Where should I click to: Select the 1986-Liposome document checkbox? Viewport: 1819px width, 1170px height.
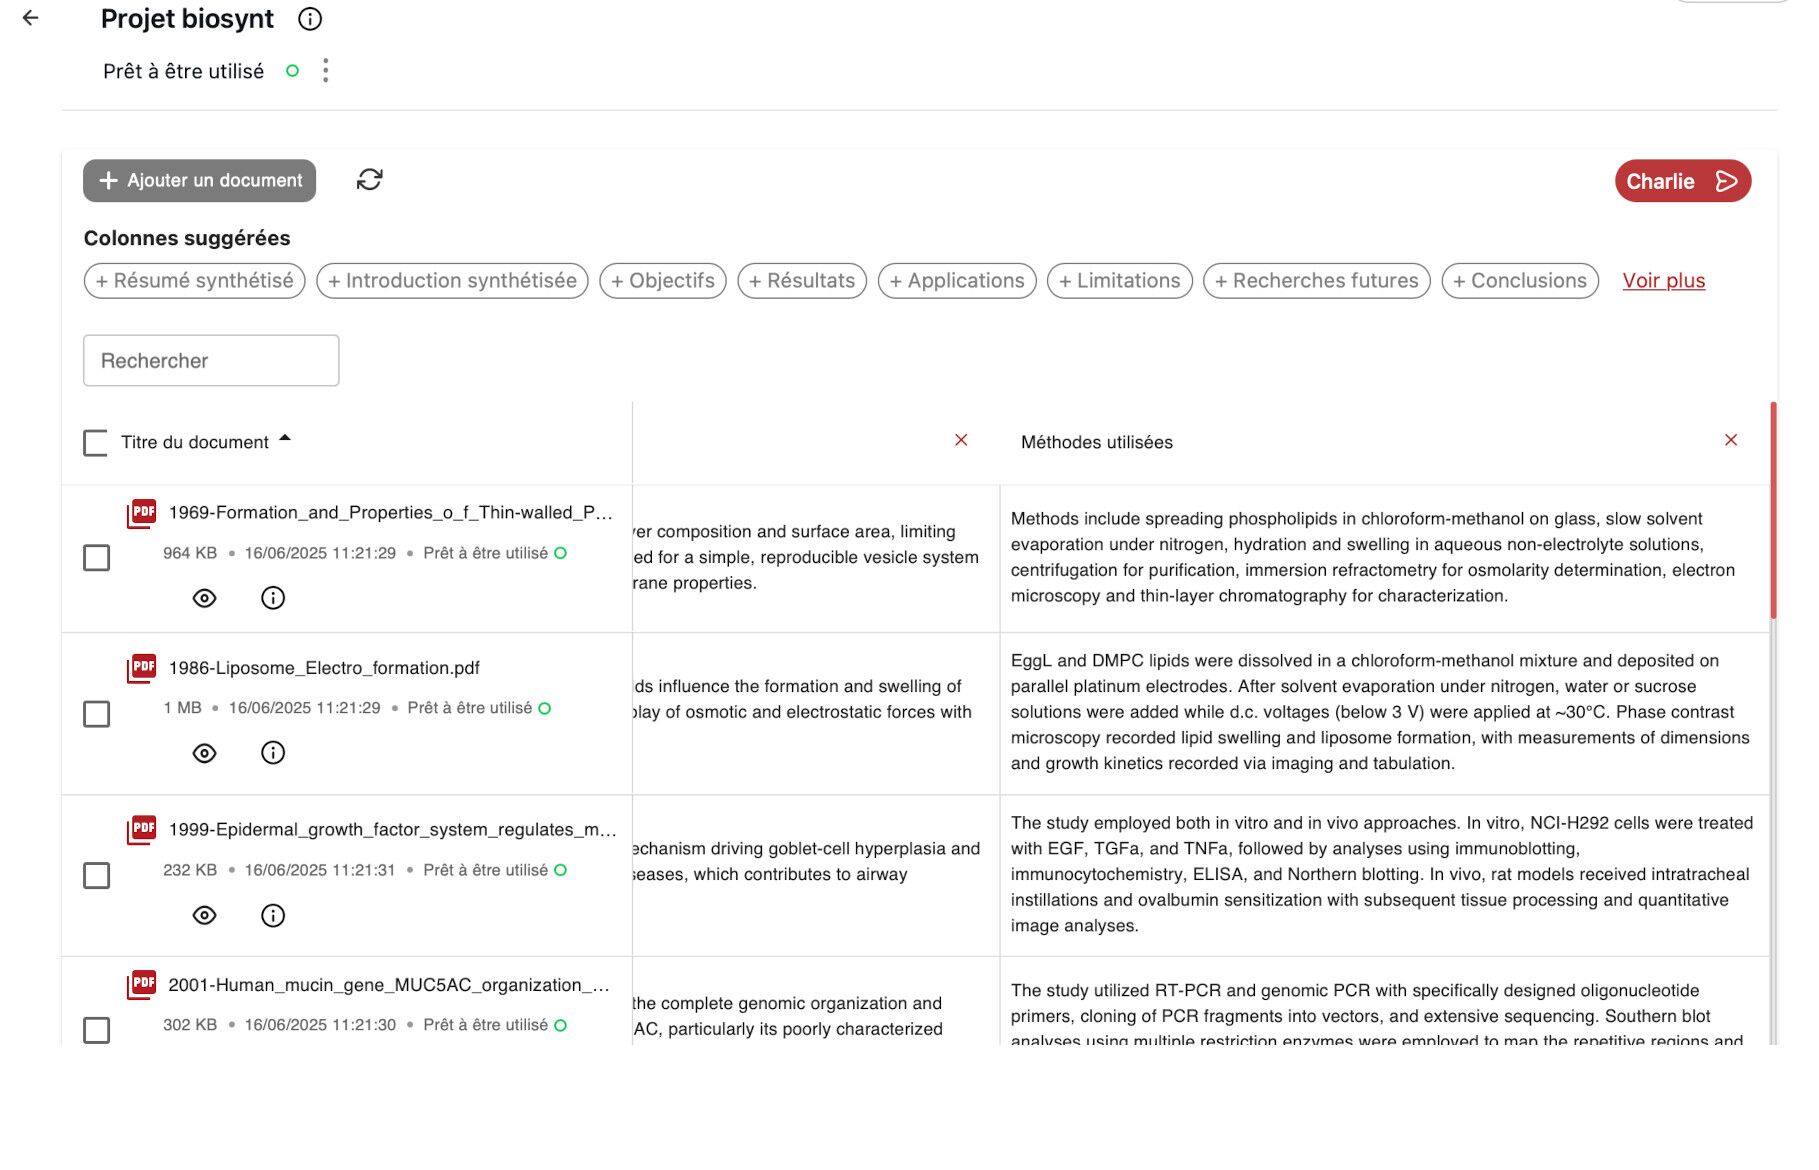pyautogui.click(x=97, y=714)
